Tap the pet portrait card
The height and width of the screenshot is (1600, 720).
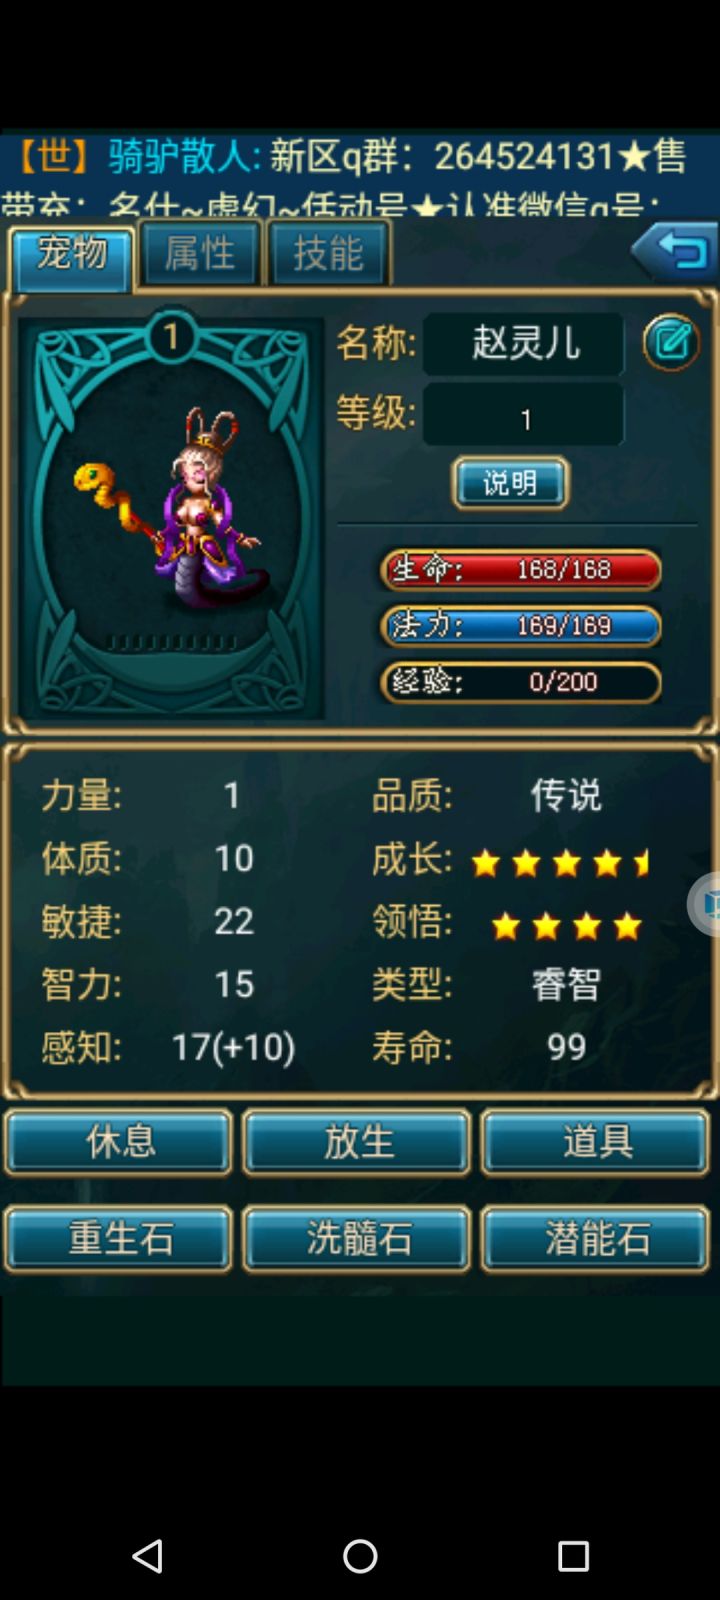tap(171, 518)
